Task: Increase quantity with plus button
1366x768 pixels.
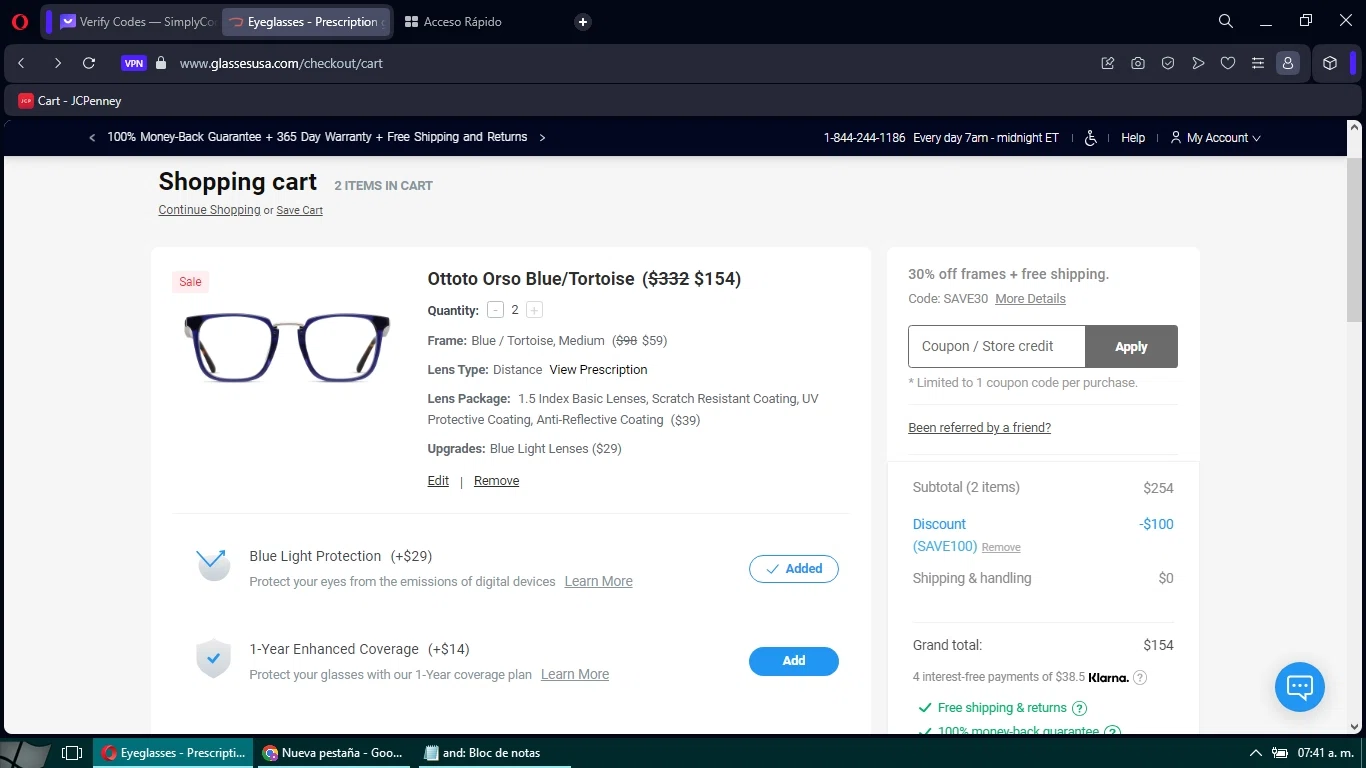Action: point(535,310)
